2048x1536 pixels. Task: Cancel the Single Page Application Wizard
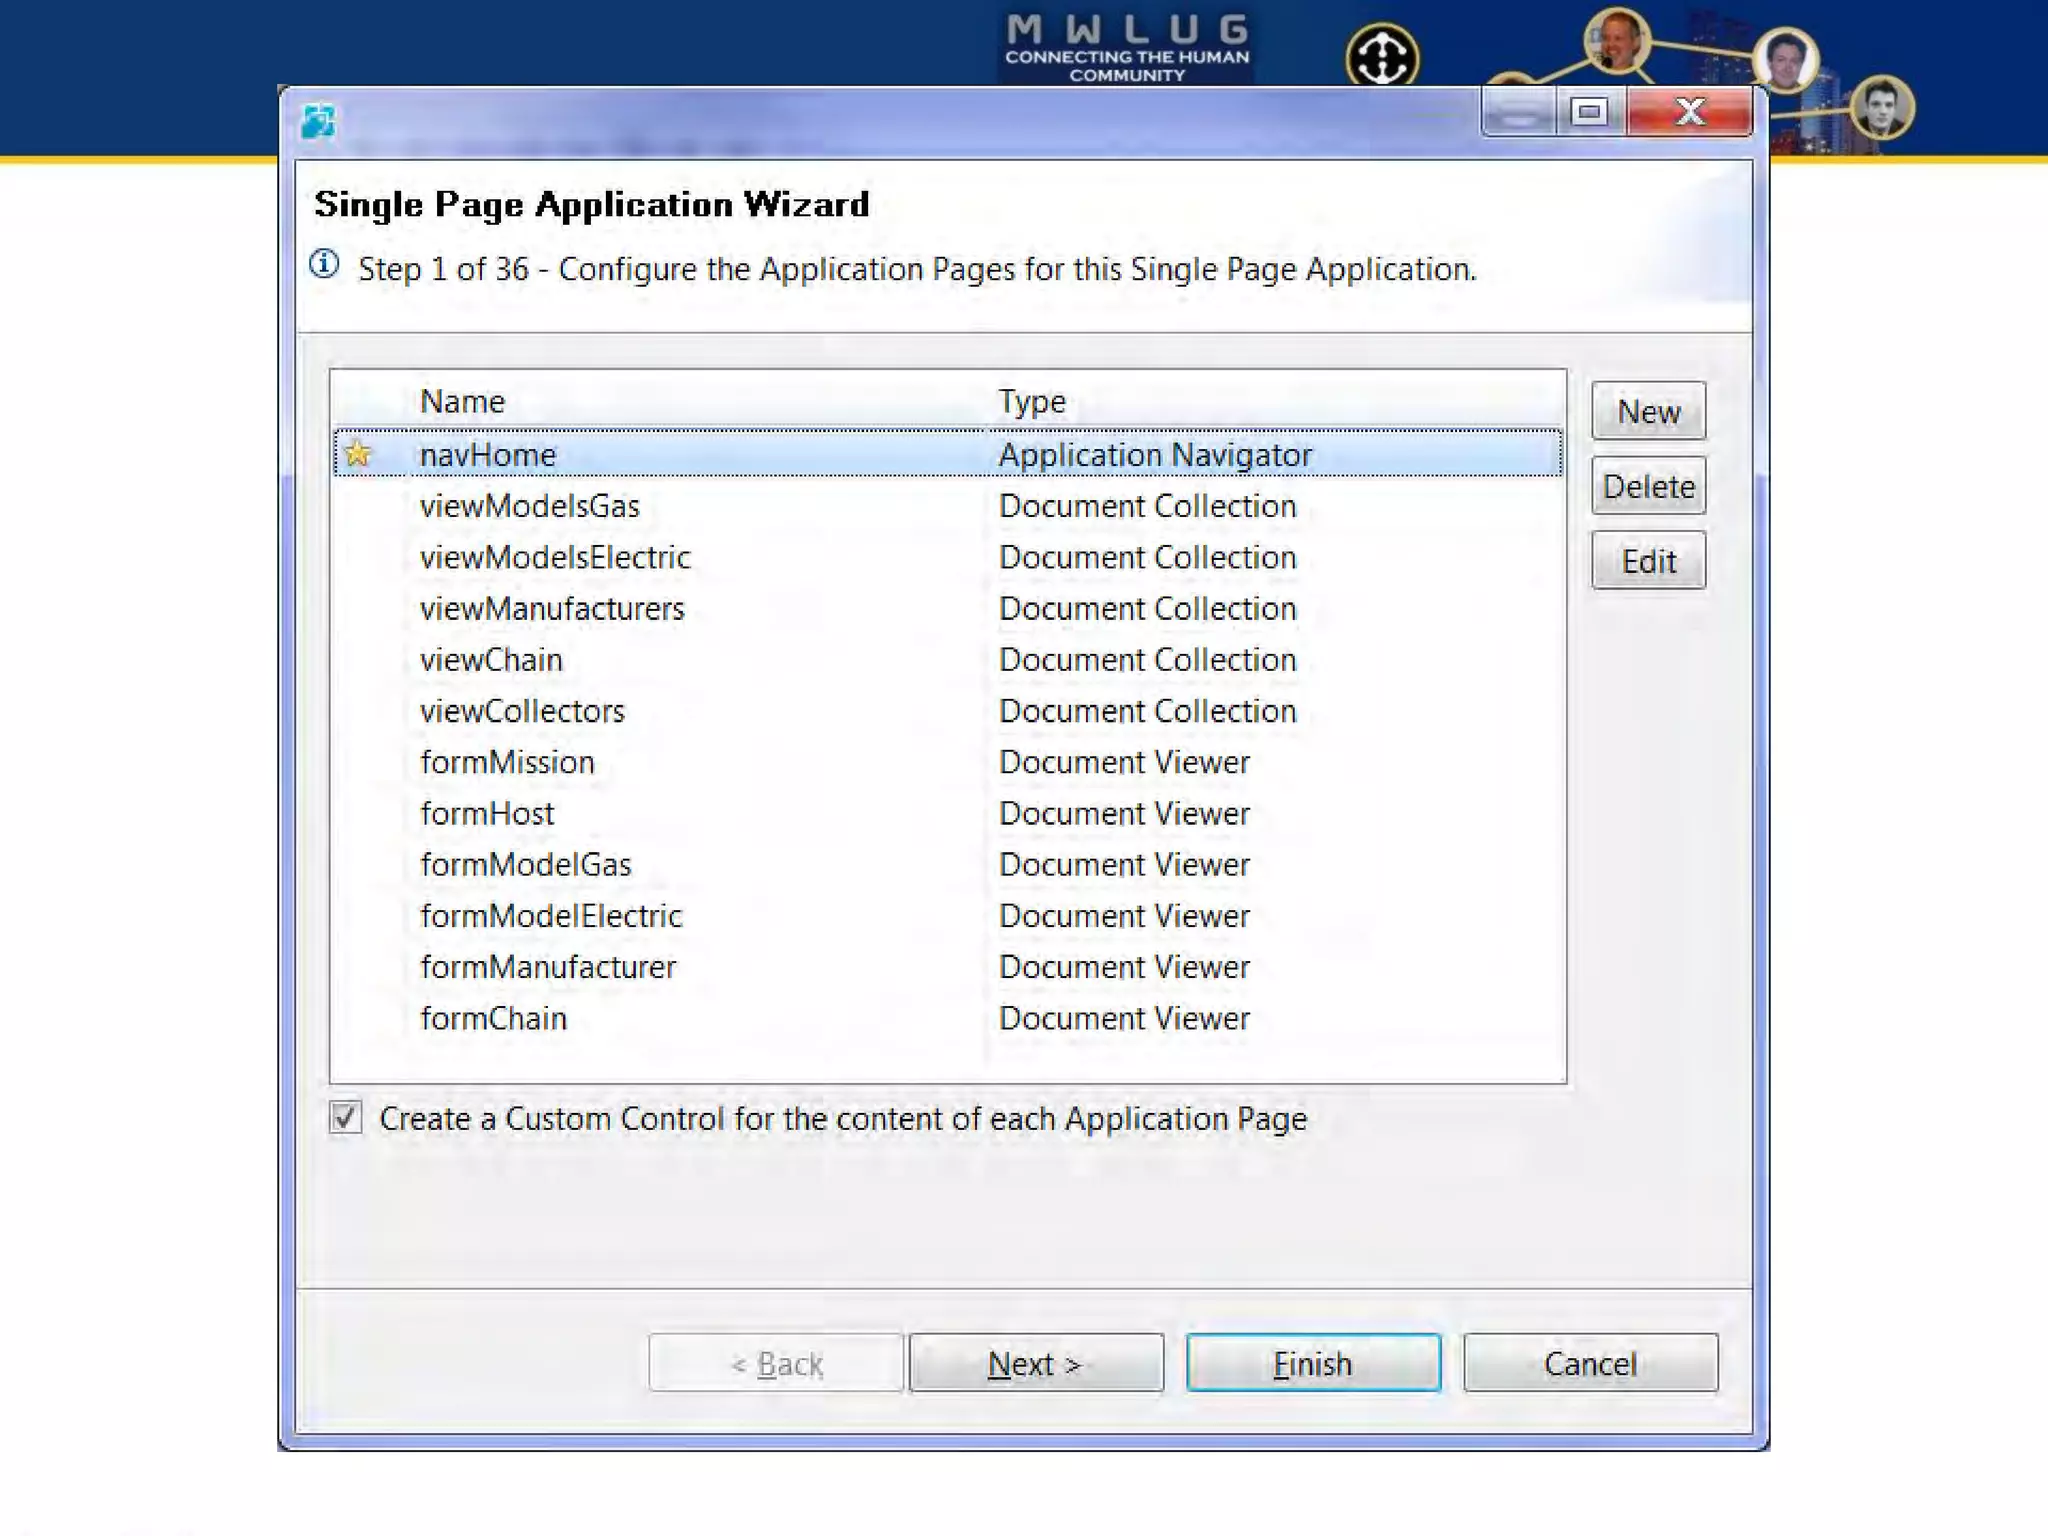1589,1363
